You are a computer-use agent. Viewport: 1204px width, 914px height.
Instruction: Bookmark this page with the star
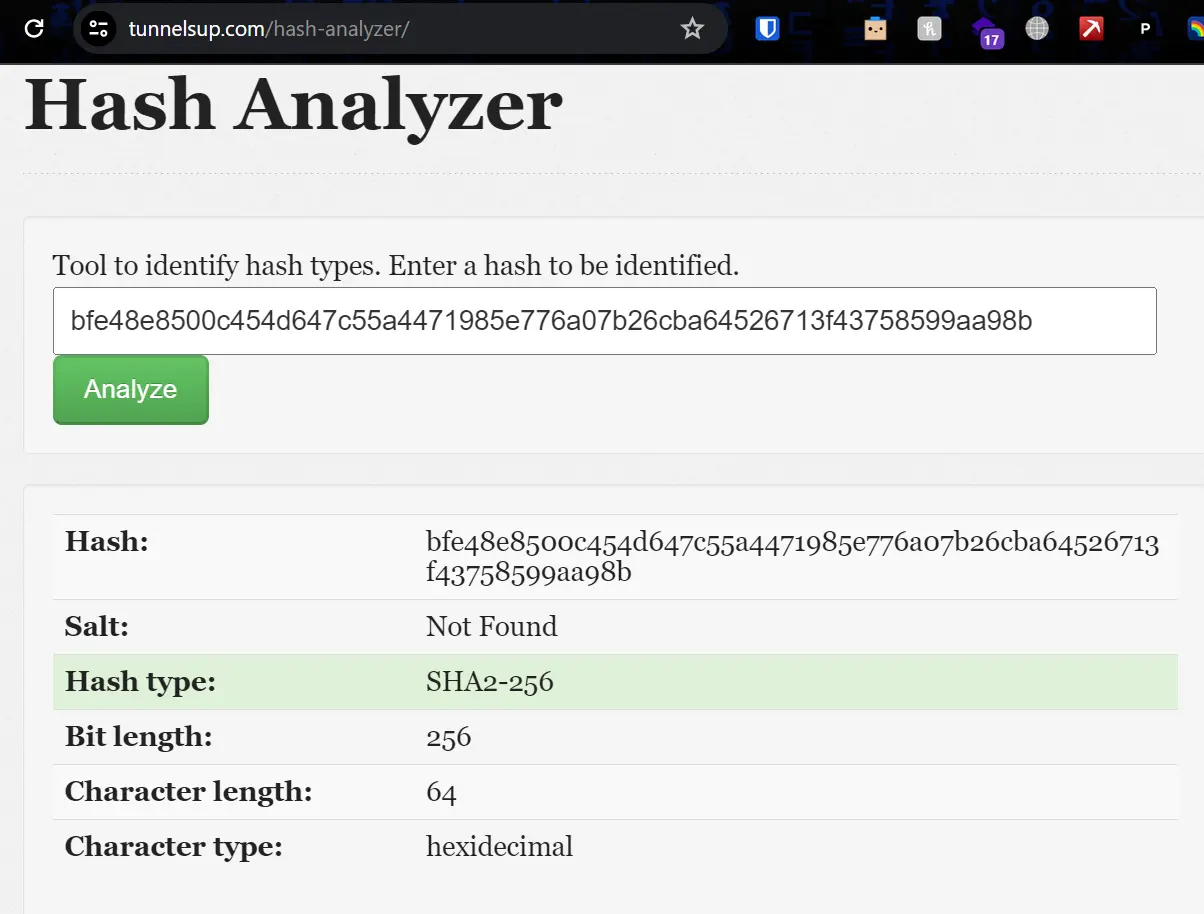[x=692, y=29]
